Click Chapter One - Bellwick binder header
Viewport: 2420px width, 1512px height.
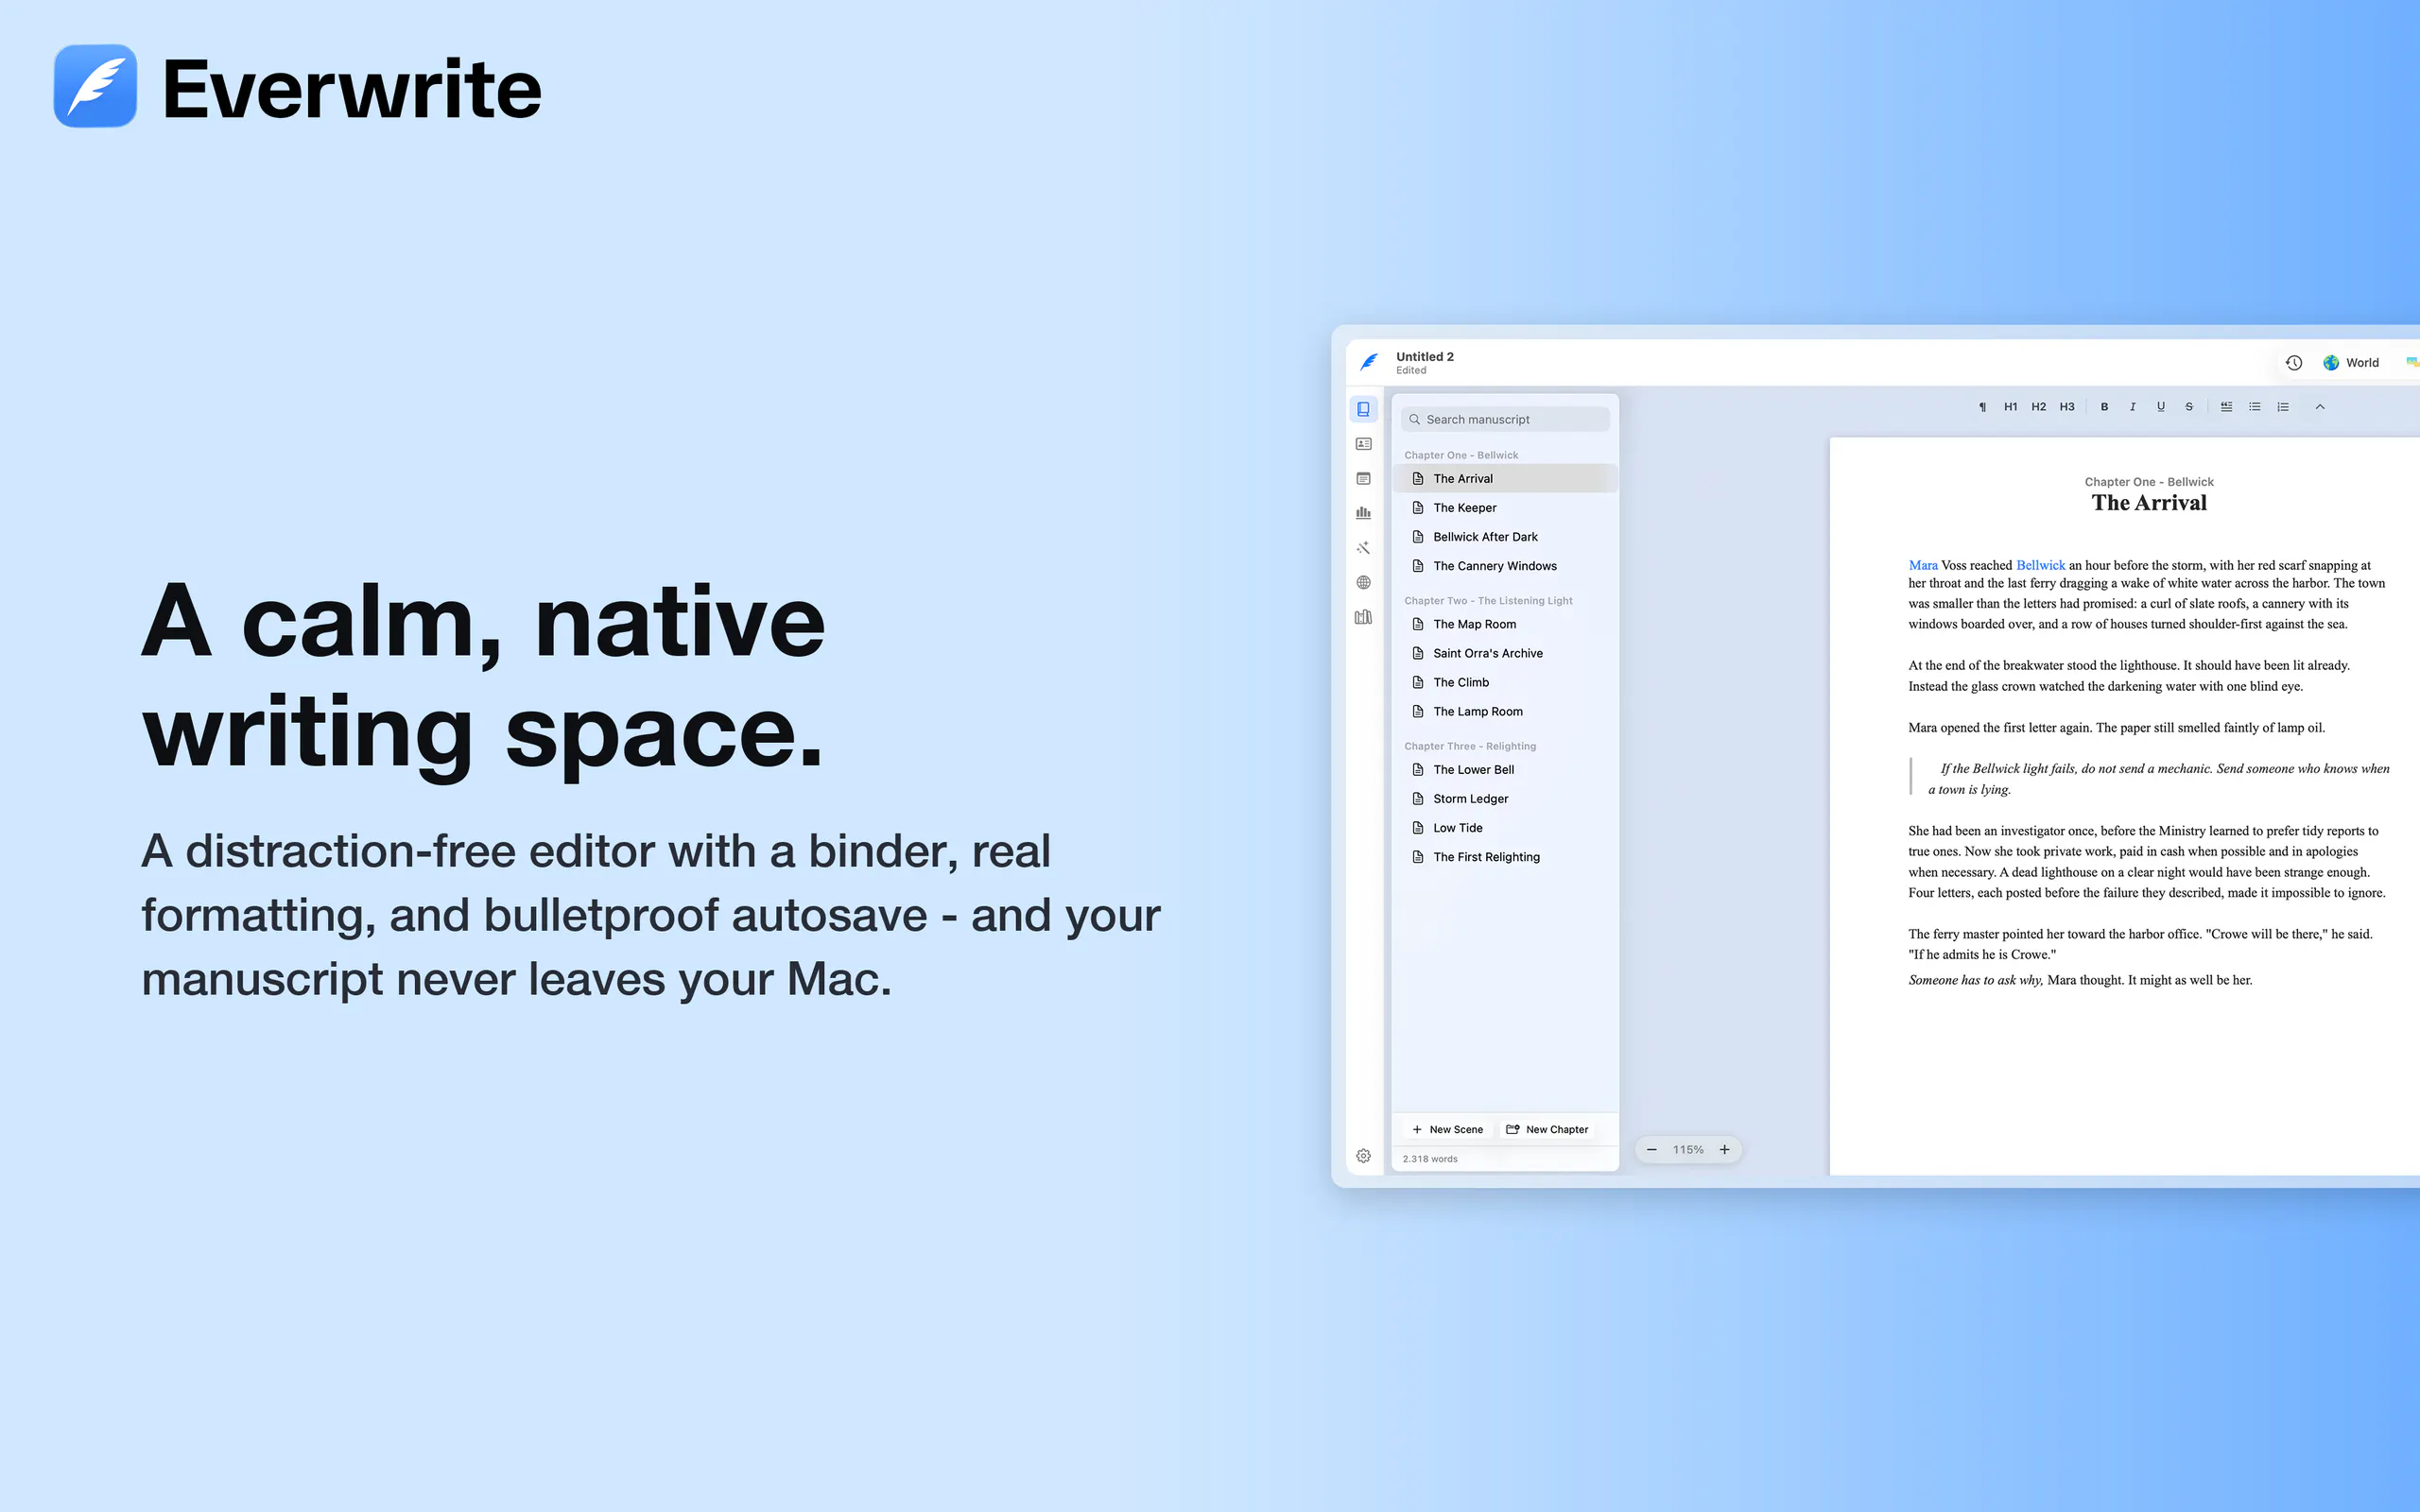coord(1461,455)
